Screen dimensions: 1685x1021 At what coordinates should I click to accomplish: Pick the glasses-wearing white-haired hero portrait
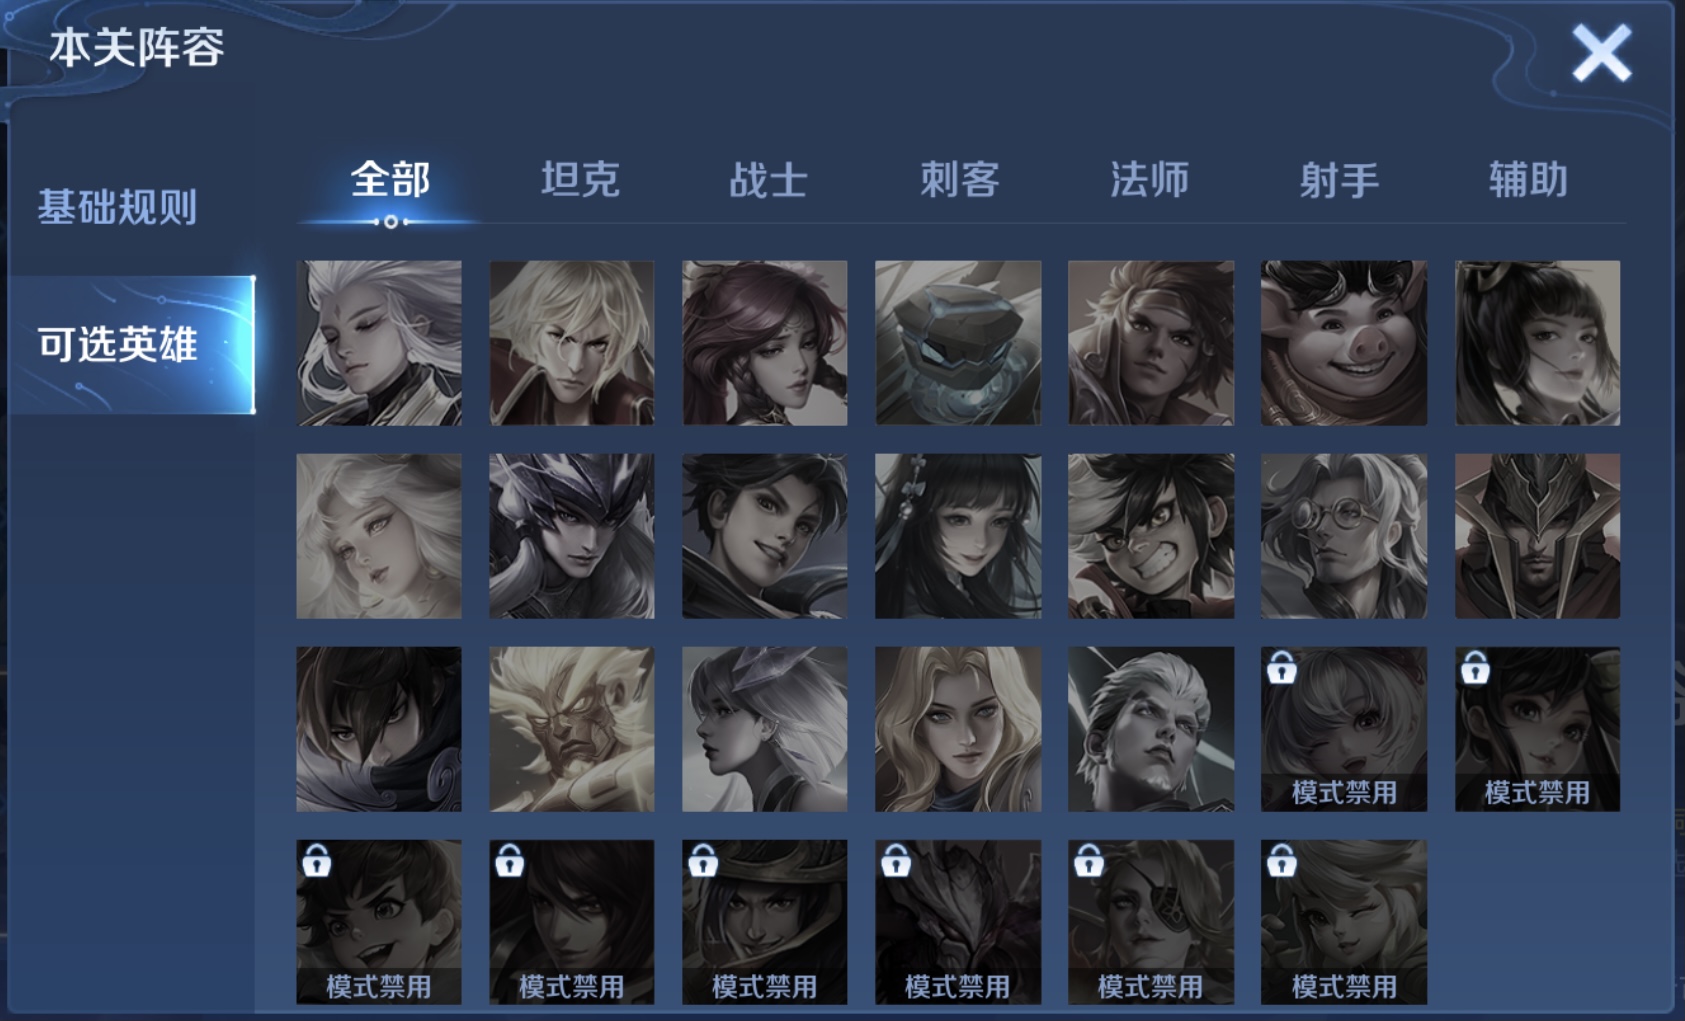[1343, 536]
